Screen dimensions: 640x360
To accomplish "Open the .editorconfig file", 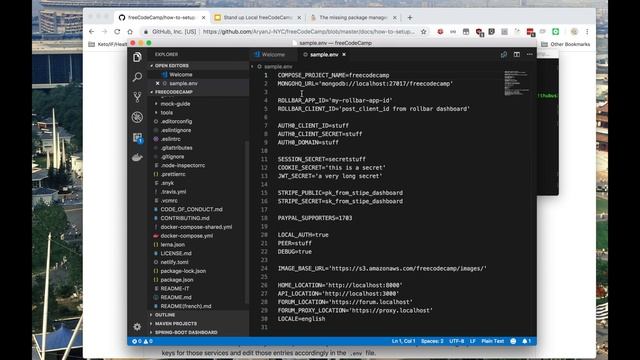I will (x=176, y=122).
